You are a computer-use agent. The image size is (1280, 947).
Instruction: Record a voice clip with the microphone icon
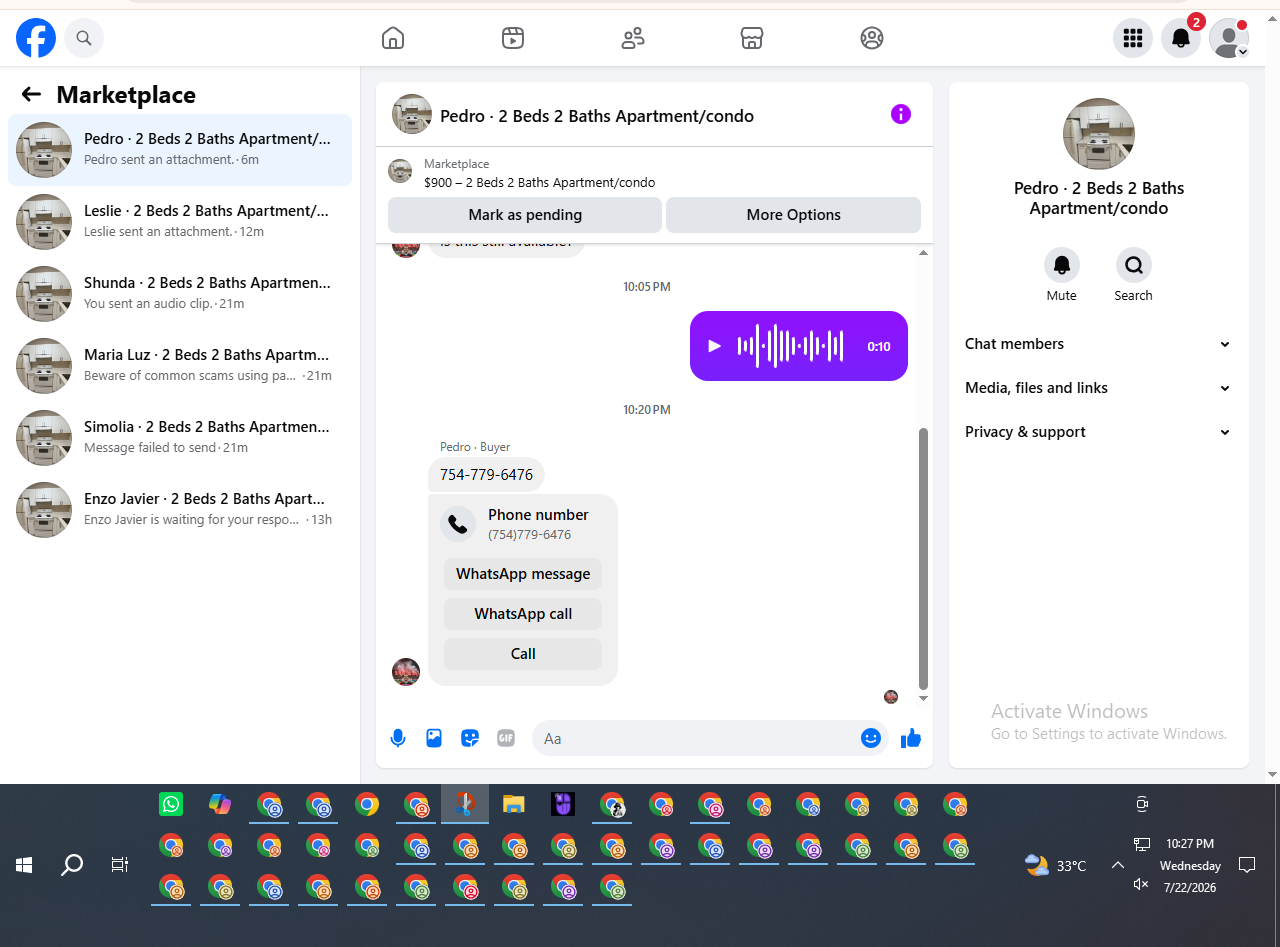click(398, 738)
